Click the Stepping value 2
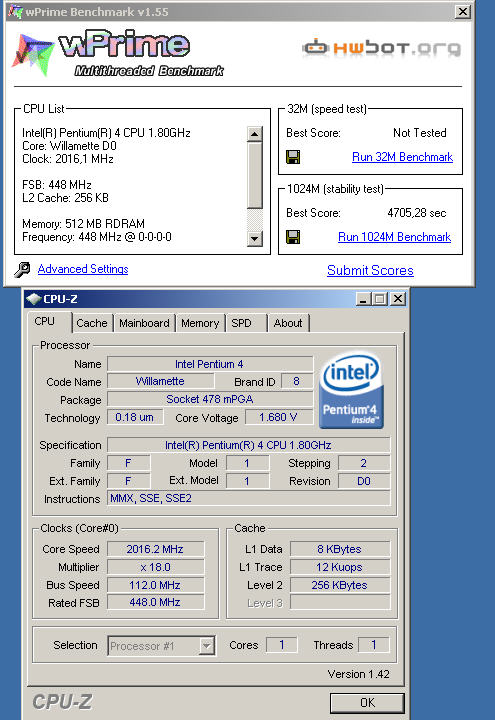Screen dimensions: 495x720 tap(364, 463)
